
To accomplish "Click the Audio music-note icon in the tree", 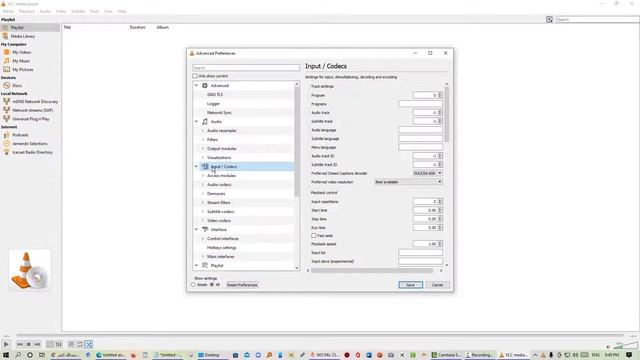I will click(x=205, y=122).
